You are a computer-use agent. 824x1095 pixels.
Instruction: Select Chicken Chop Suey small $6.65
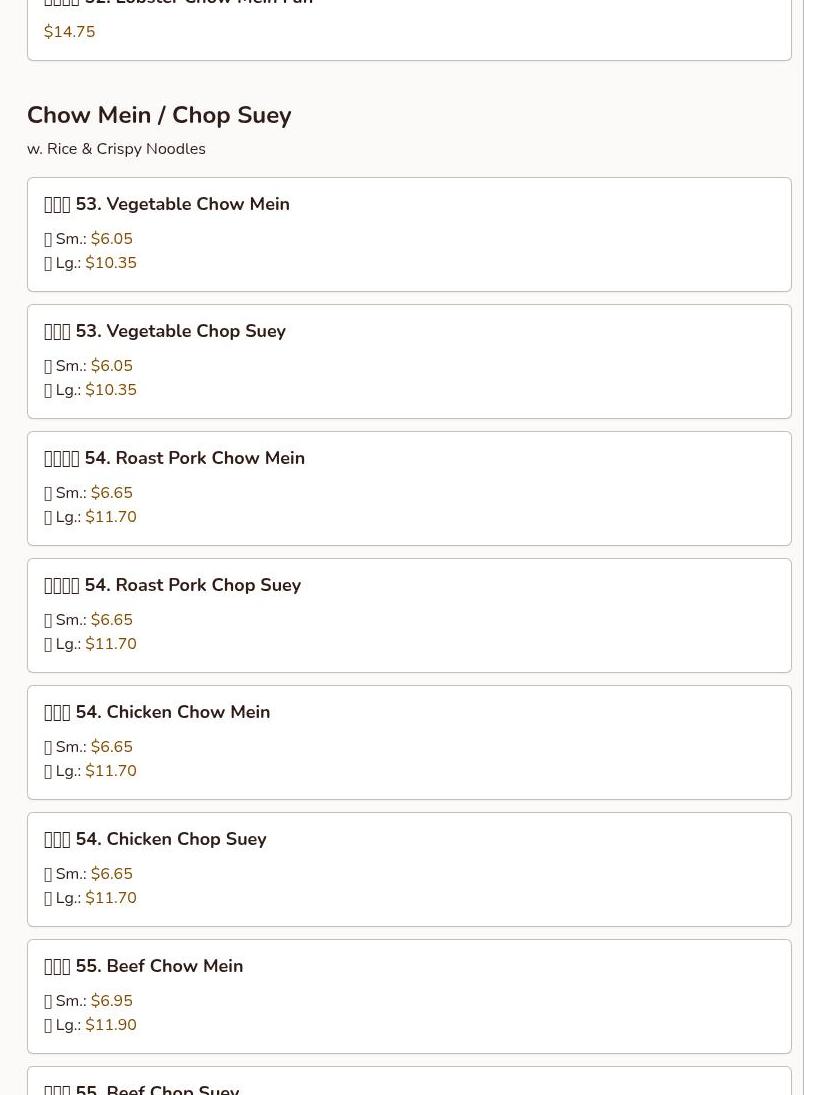tap(88, 874)
